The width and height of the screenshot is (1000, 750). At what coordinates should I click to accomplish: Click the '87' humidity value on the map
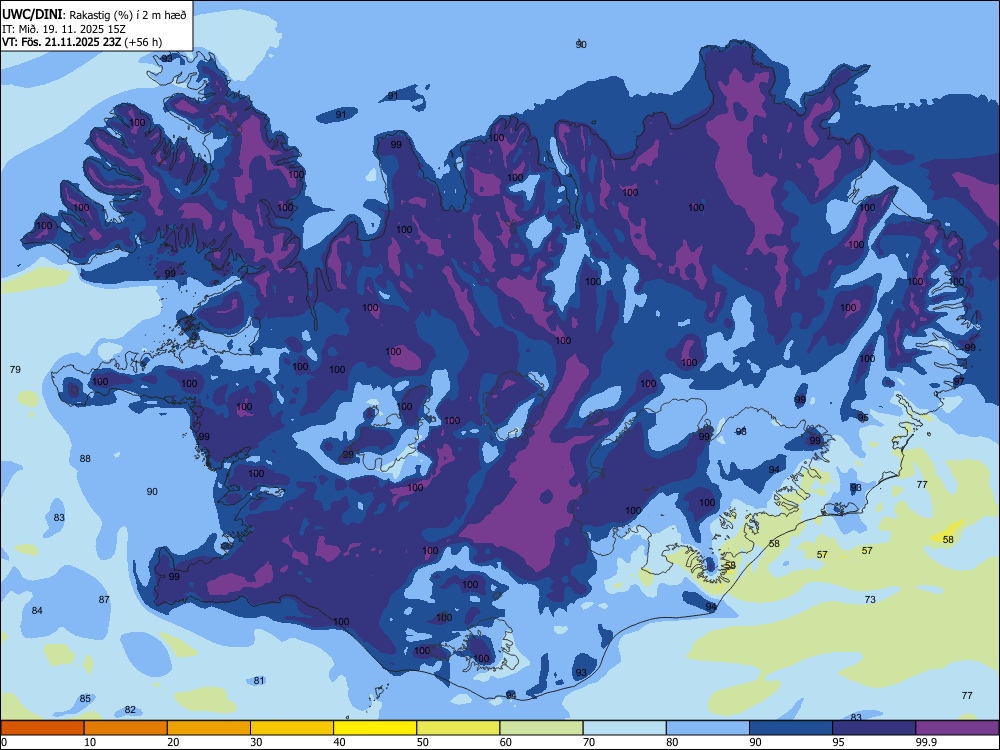pos(104,599)
